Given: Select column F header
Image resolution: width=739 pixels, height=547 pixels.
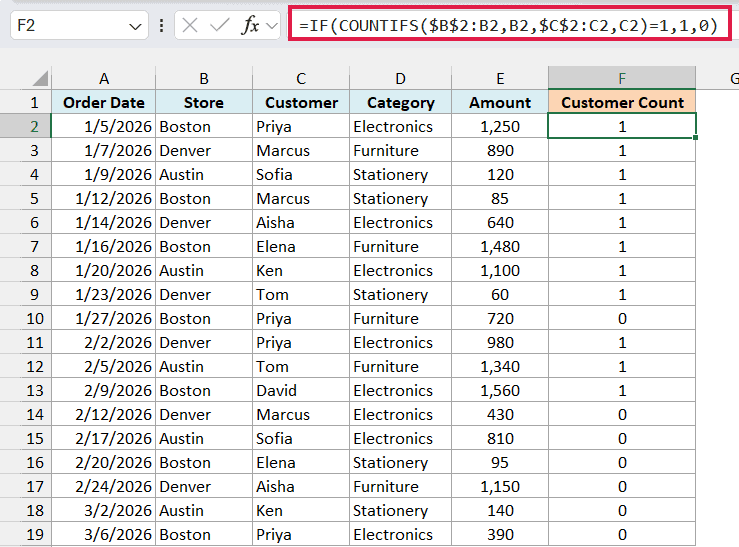Looking at the screenshot, I should click(622, 78).
